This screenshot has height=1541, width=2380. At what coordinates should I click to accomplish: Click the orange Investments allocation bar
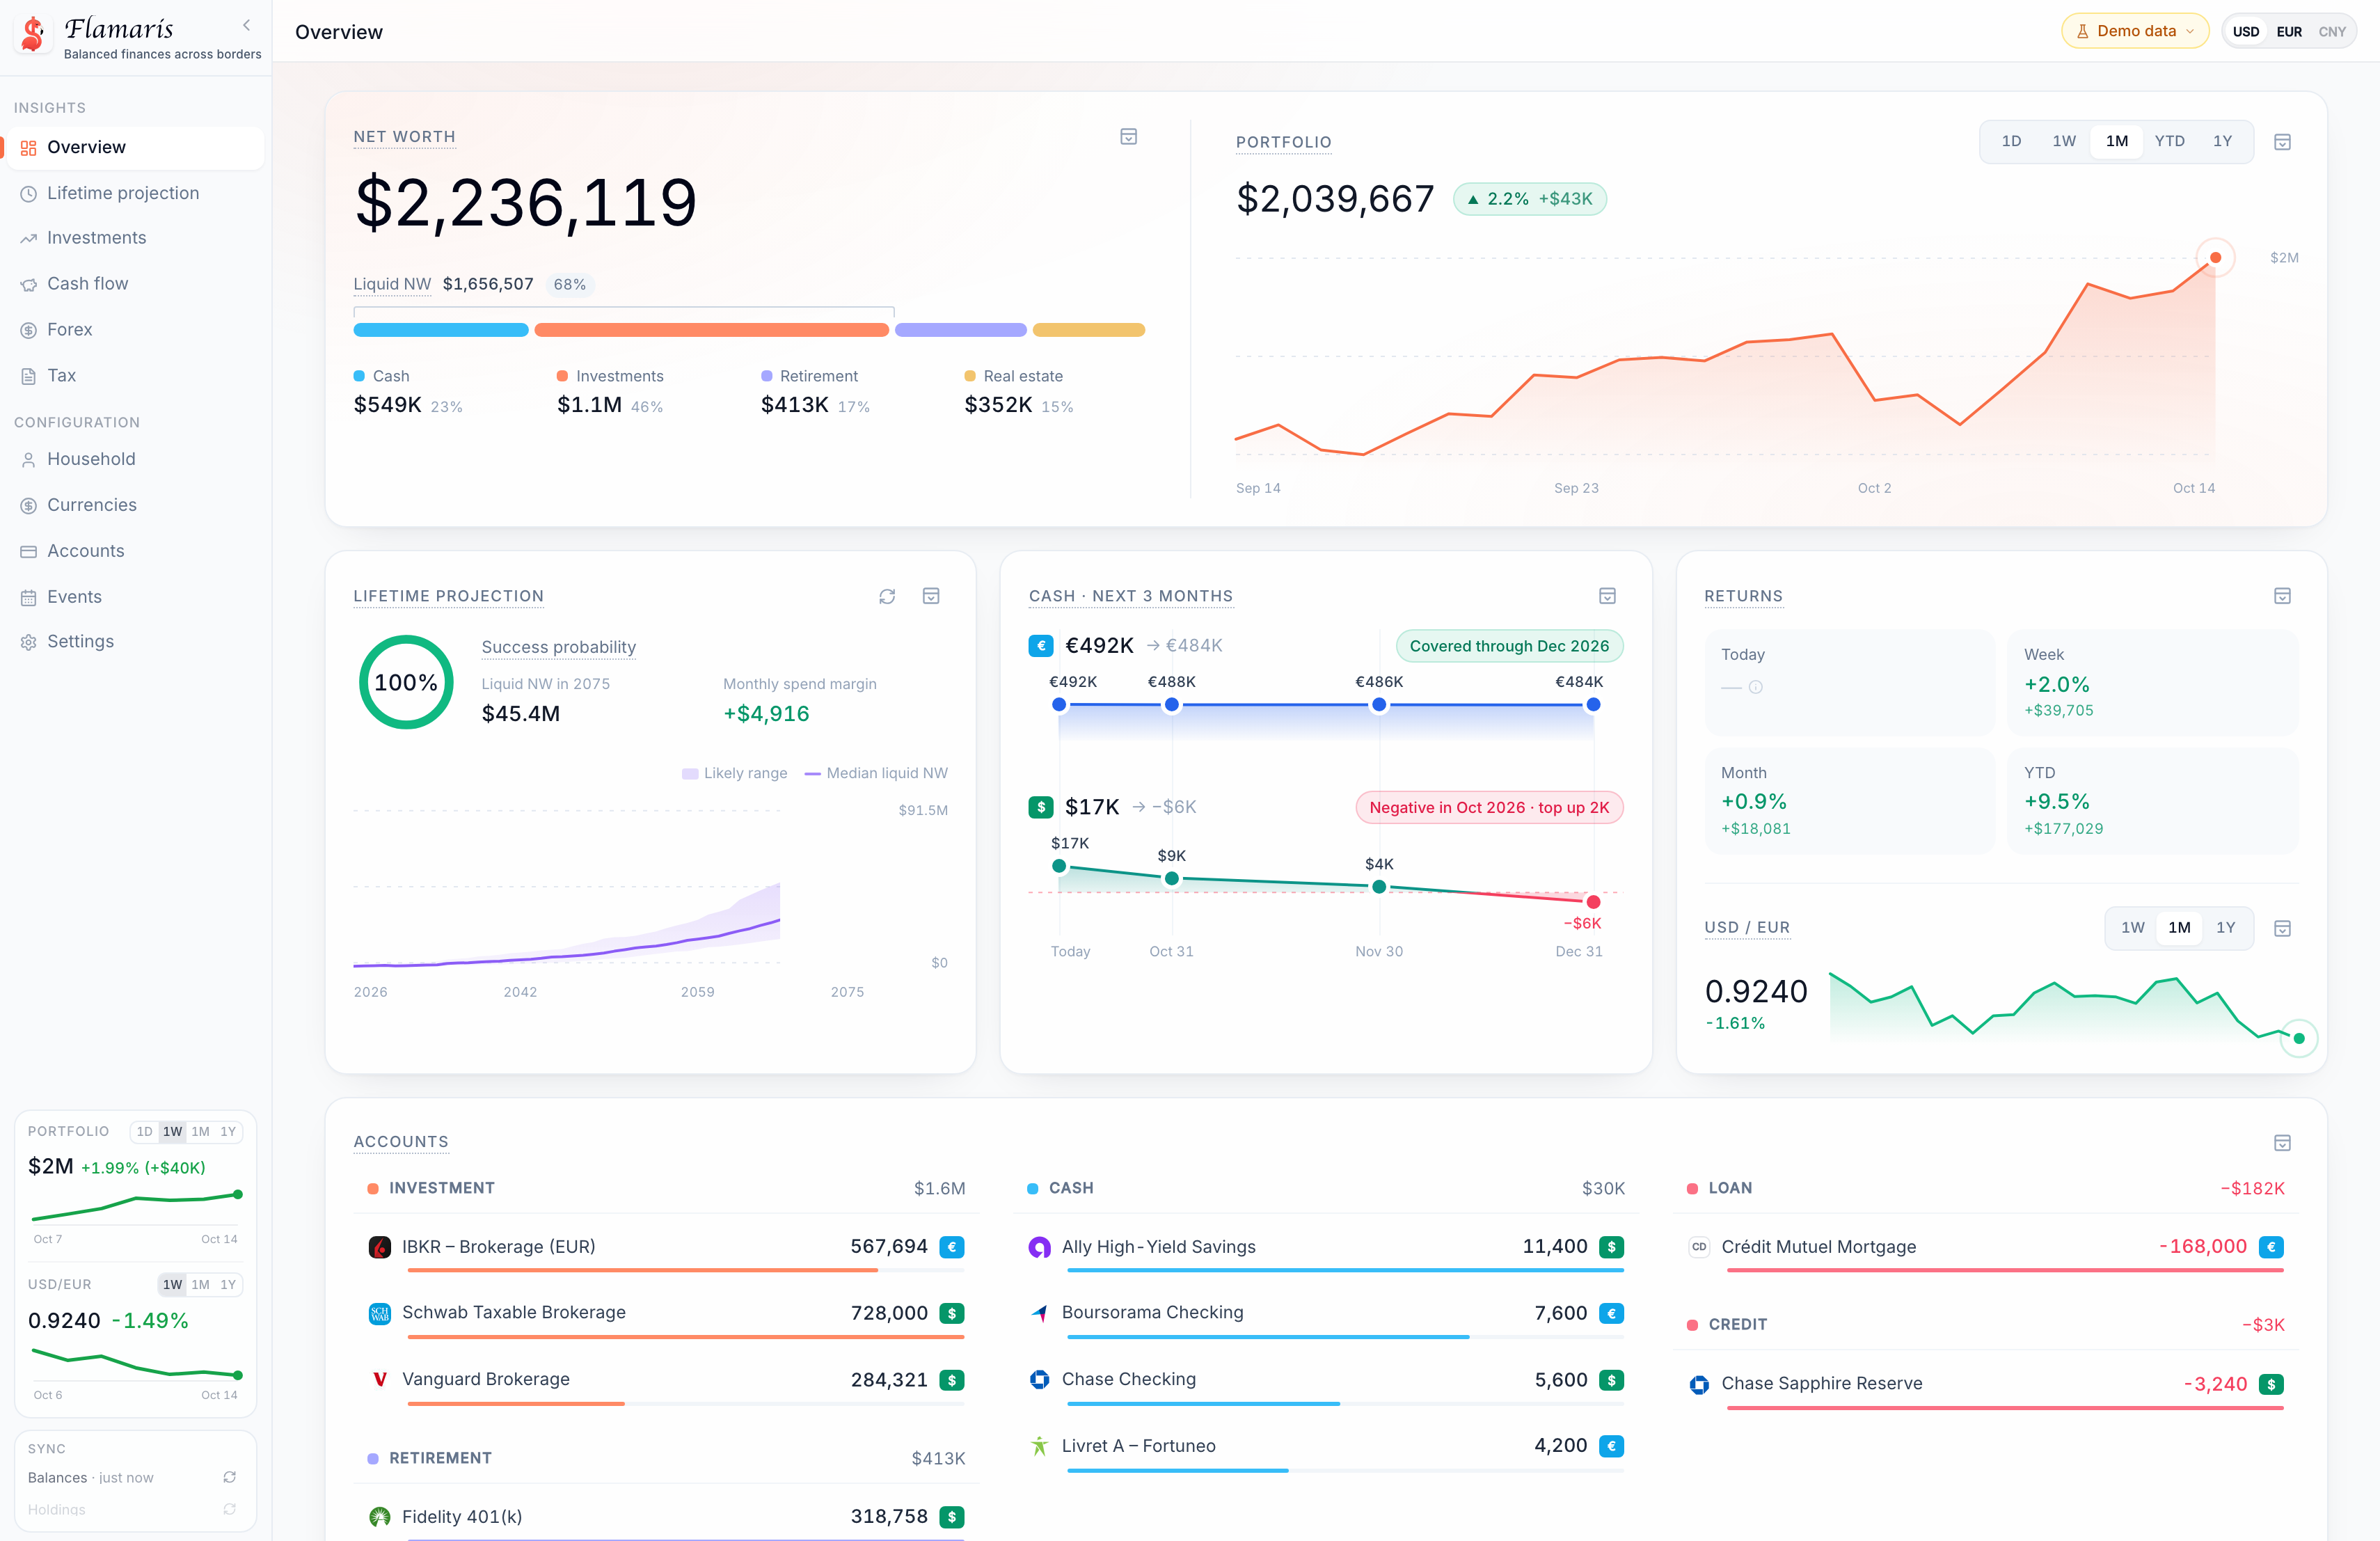[x=711, y=330]
